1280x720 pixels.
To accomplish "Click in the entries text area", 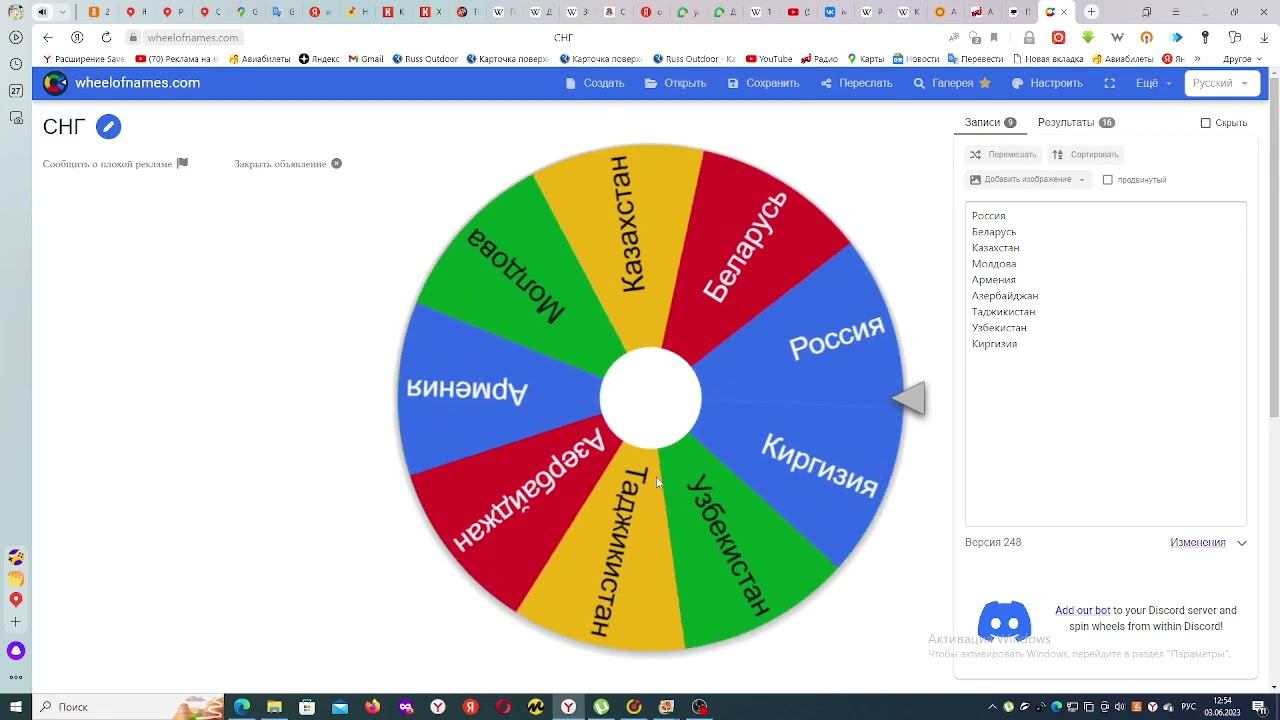I will (1105, 364).
